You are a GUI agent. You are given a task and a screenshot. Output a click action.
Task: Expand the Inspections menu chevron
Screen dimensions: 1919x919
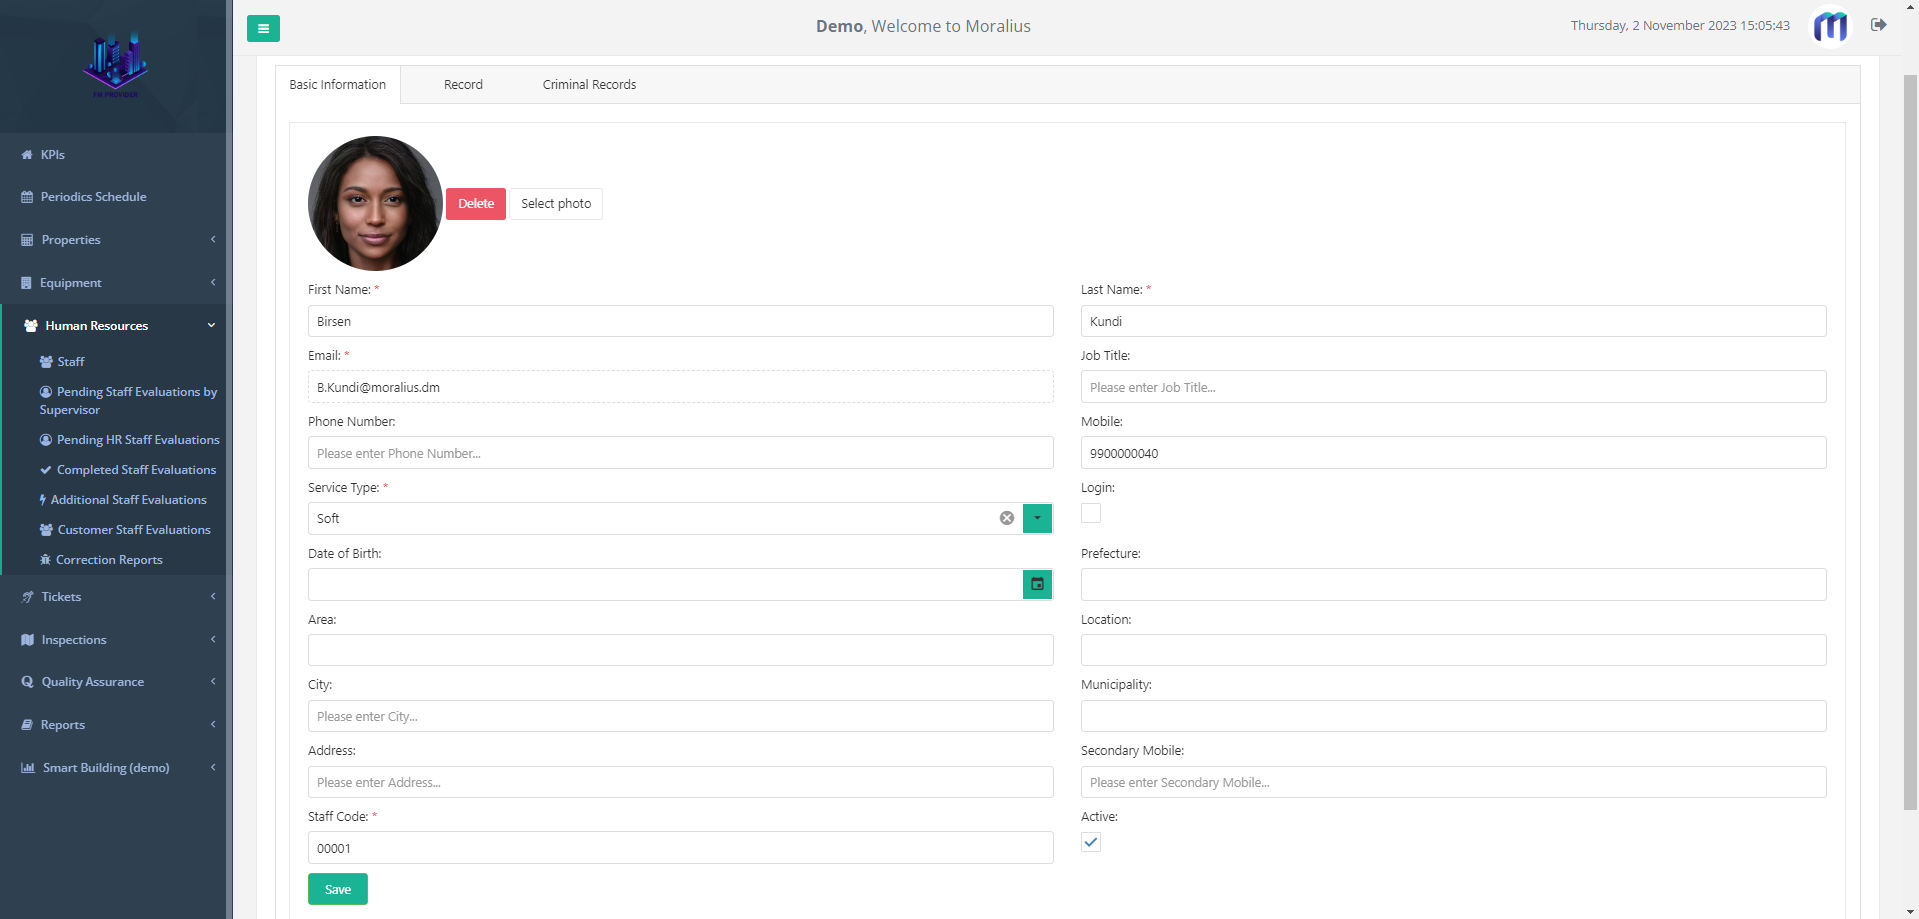click(x=213, y=639)
